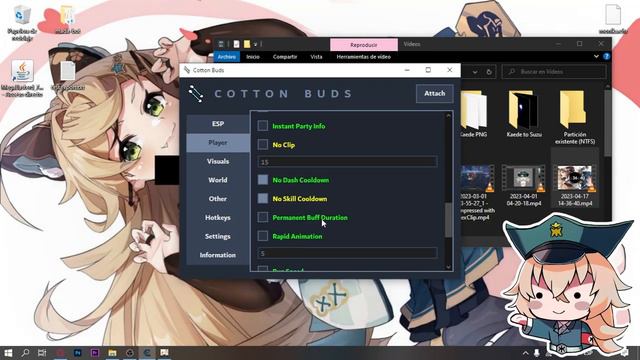Open the address bar history dropdown
This screenshot has width=640, height=360.
tap(475, 72)
